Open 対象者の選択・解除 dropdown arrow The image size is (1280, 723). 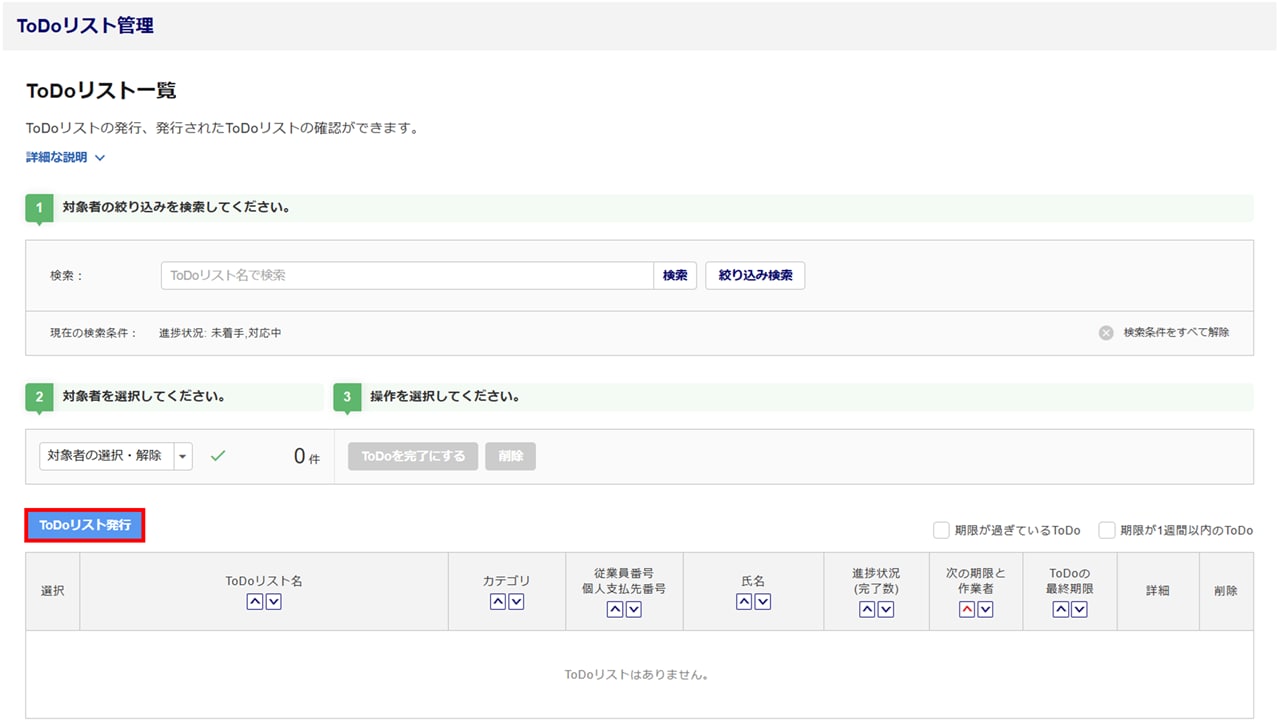point(183,456)
